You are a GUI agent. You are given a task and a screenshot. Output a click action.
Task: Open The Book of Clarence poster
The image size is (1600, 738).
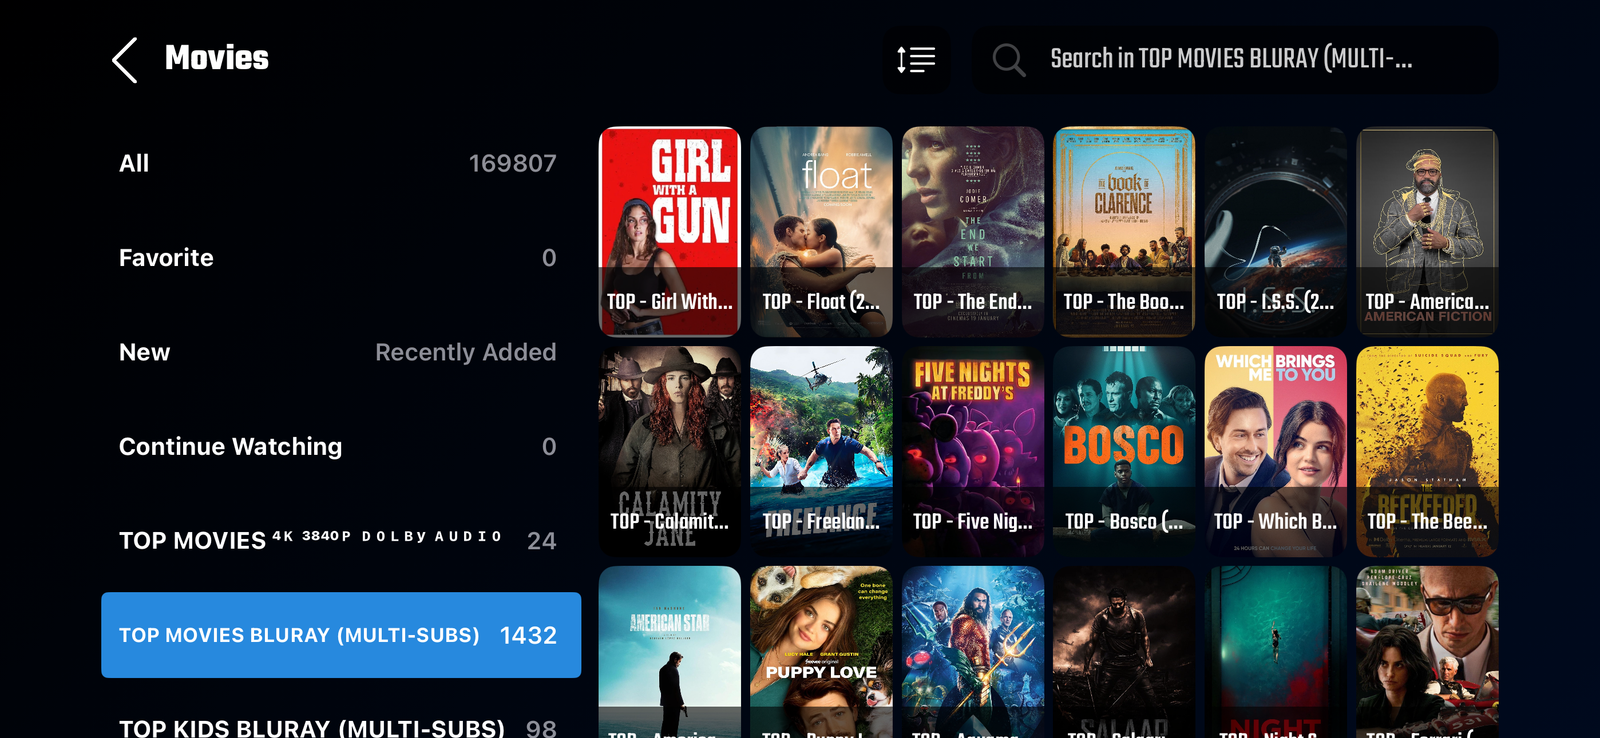[1124, 231]
